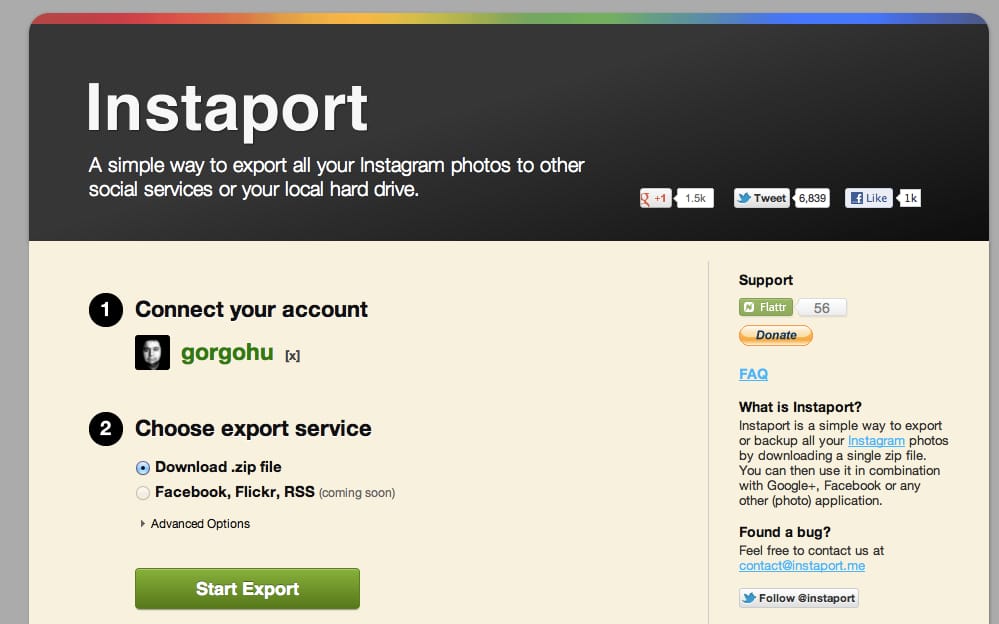Click the green Flattr button
The width and height of the screenshot is (999, 624).
tap(766, 307)
